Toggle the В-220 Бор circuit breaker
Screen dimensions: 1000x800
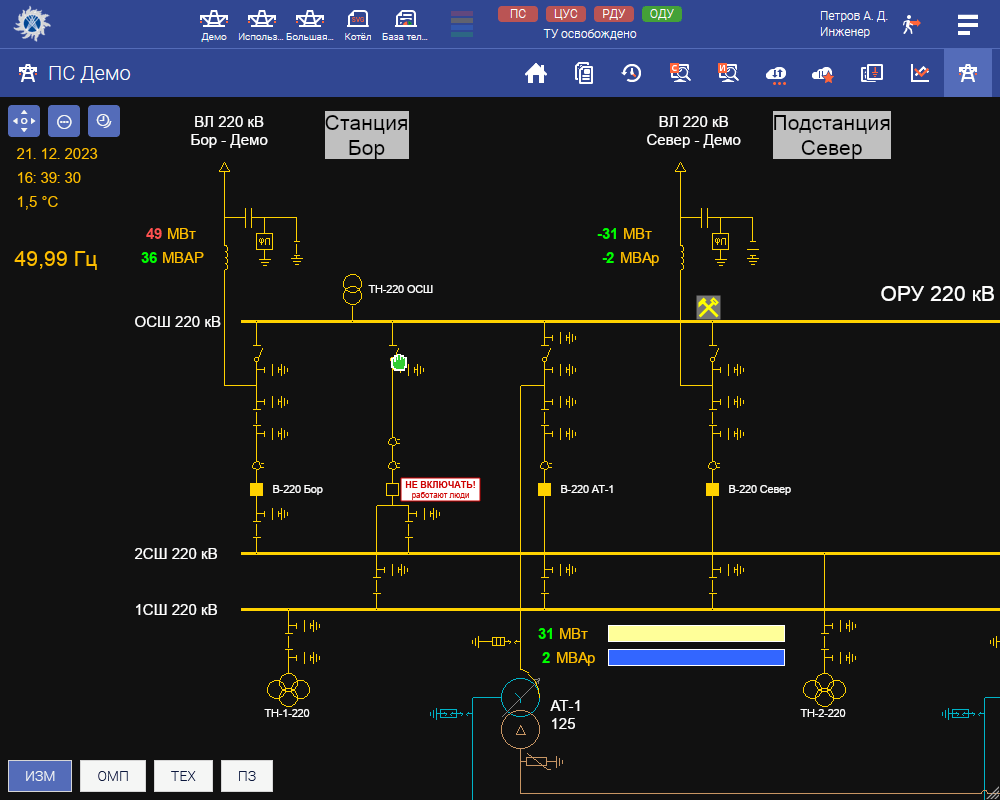257,490
